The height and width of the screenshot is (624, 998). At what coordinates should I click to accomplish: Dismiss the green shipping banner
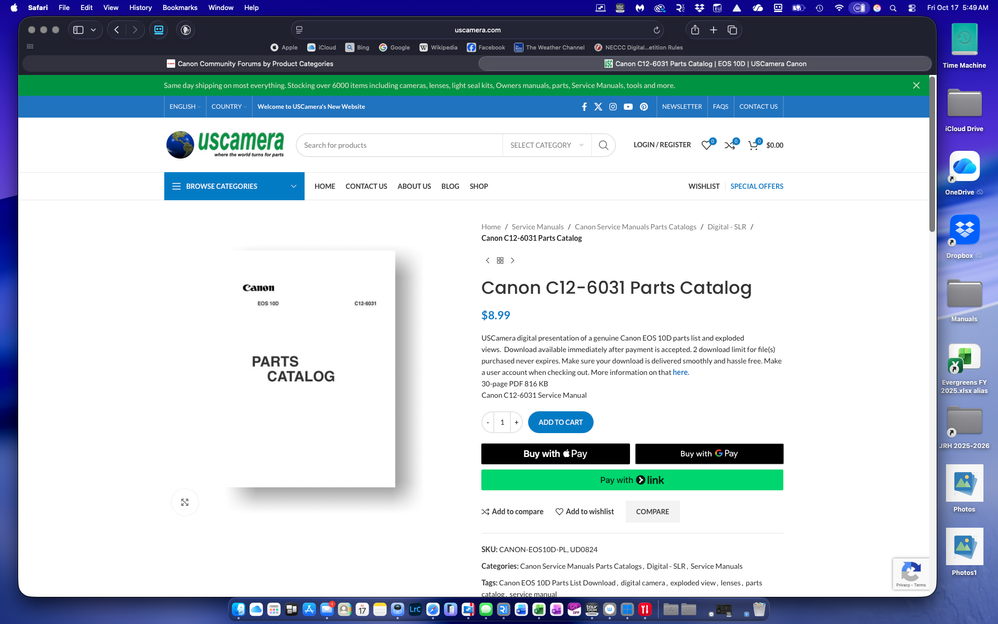coord(916,86)
